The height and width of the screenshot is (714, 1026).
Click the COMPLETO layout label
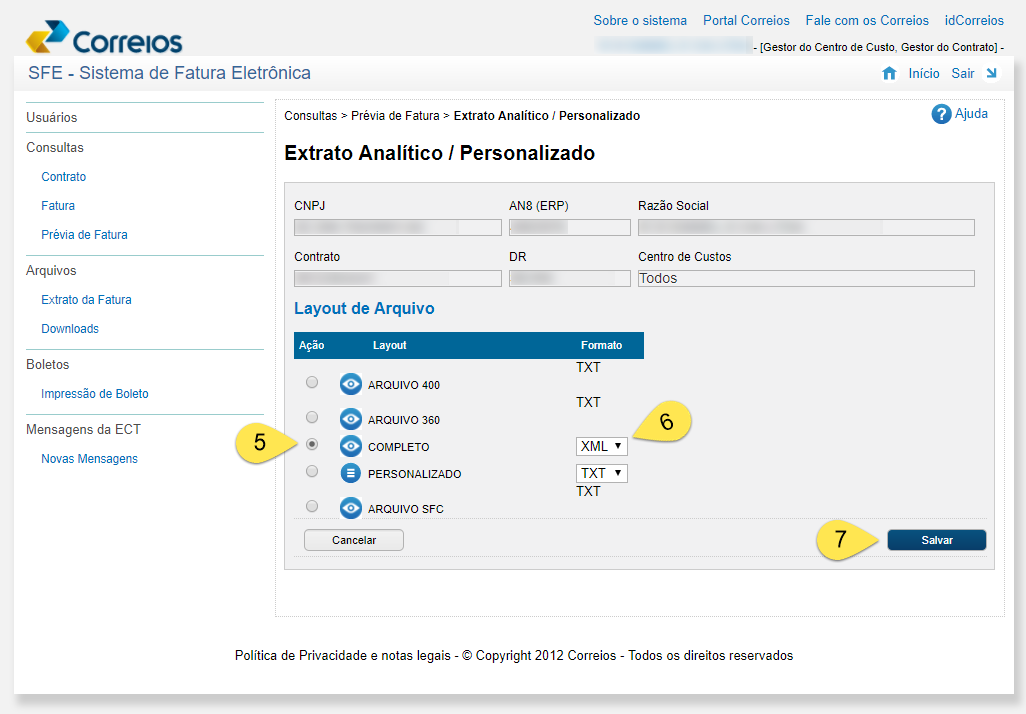398,447
